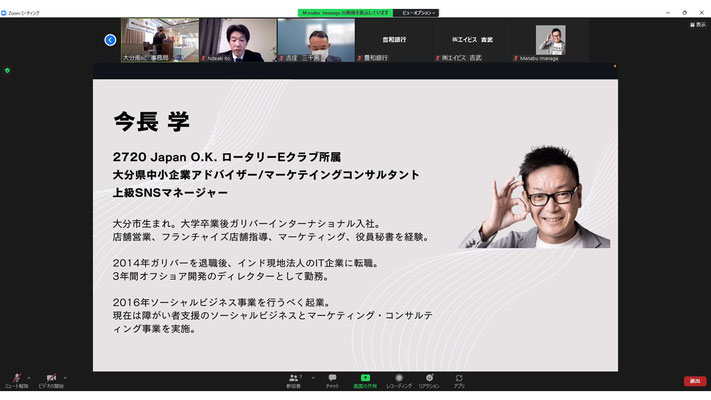This screenshot has width=711, height=400.
Task: Select Manabu Imanaga's participant tile
Action: pyautogui.click(x=550, y=40)
